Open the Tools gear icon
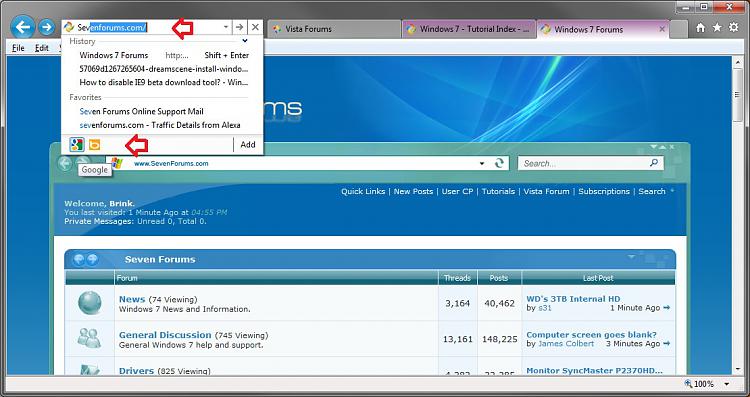Viewport: 750px width, 397px height. pos(734,28)
